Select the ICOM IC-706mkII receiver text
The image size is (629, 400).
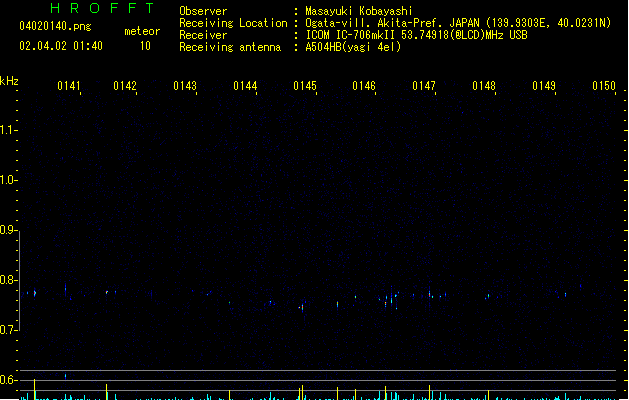tap(416, 35)
